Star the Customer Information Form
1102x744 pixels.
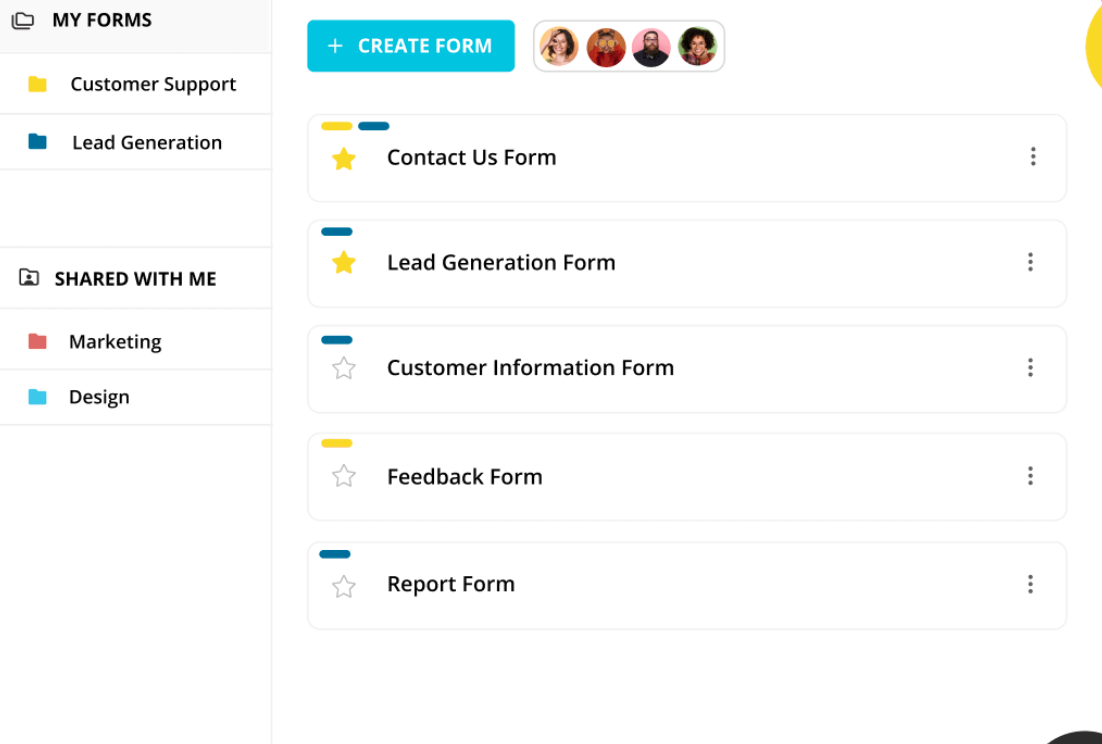click(344, 368)
